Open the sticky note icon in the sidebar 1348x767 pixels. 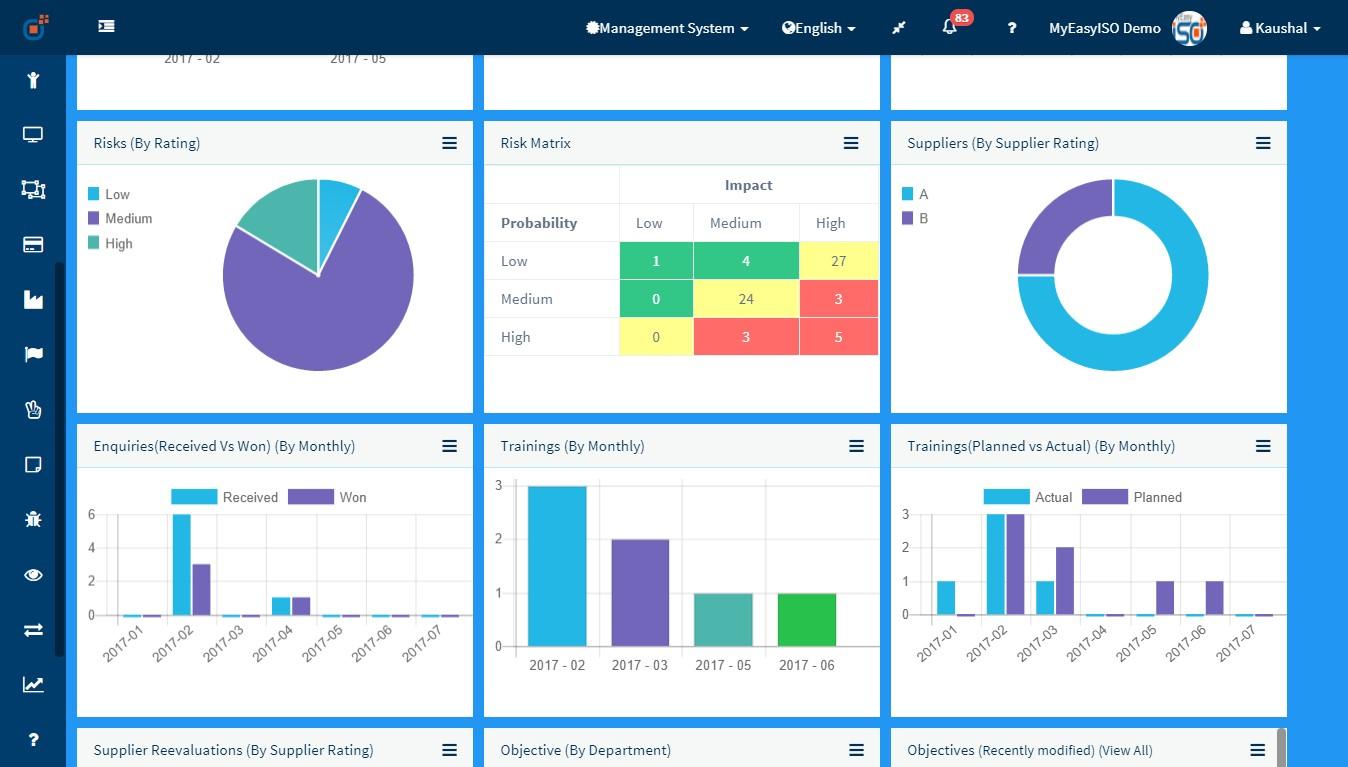point(33,464)
